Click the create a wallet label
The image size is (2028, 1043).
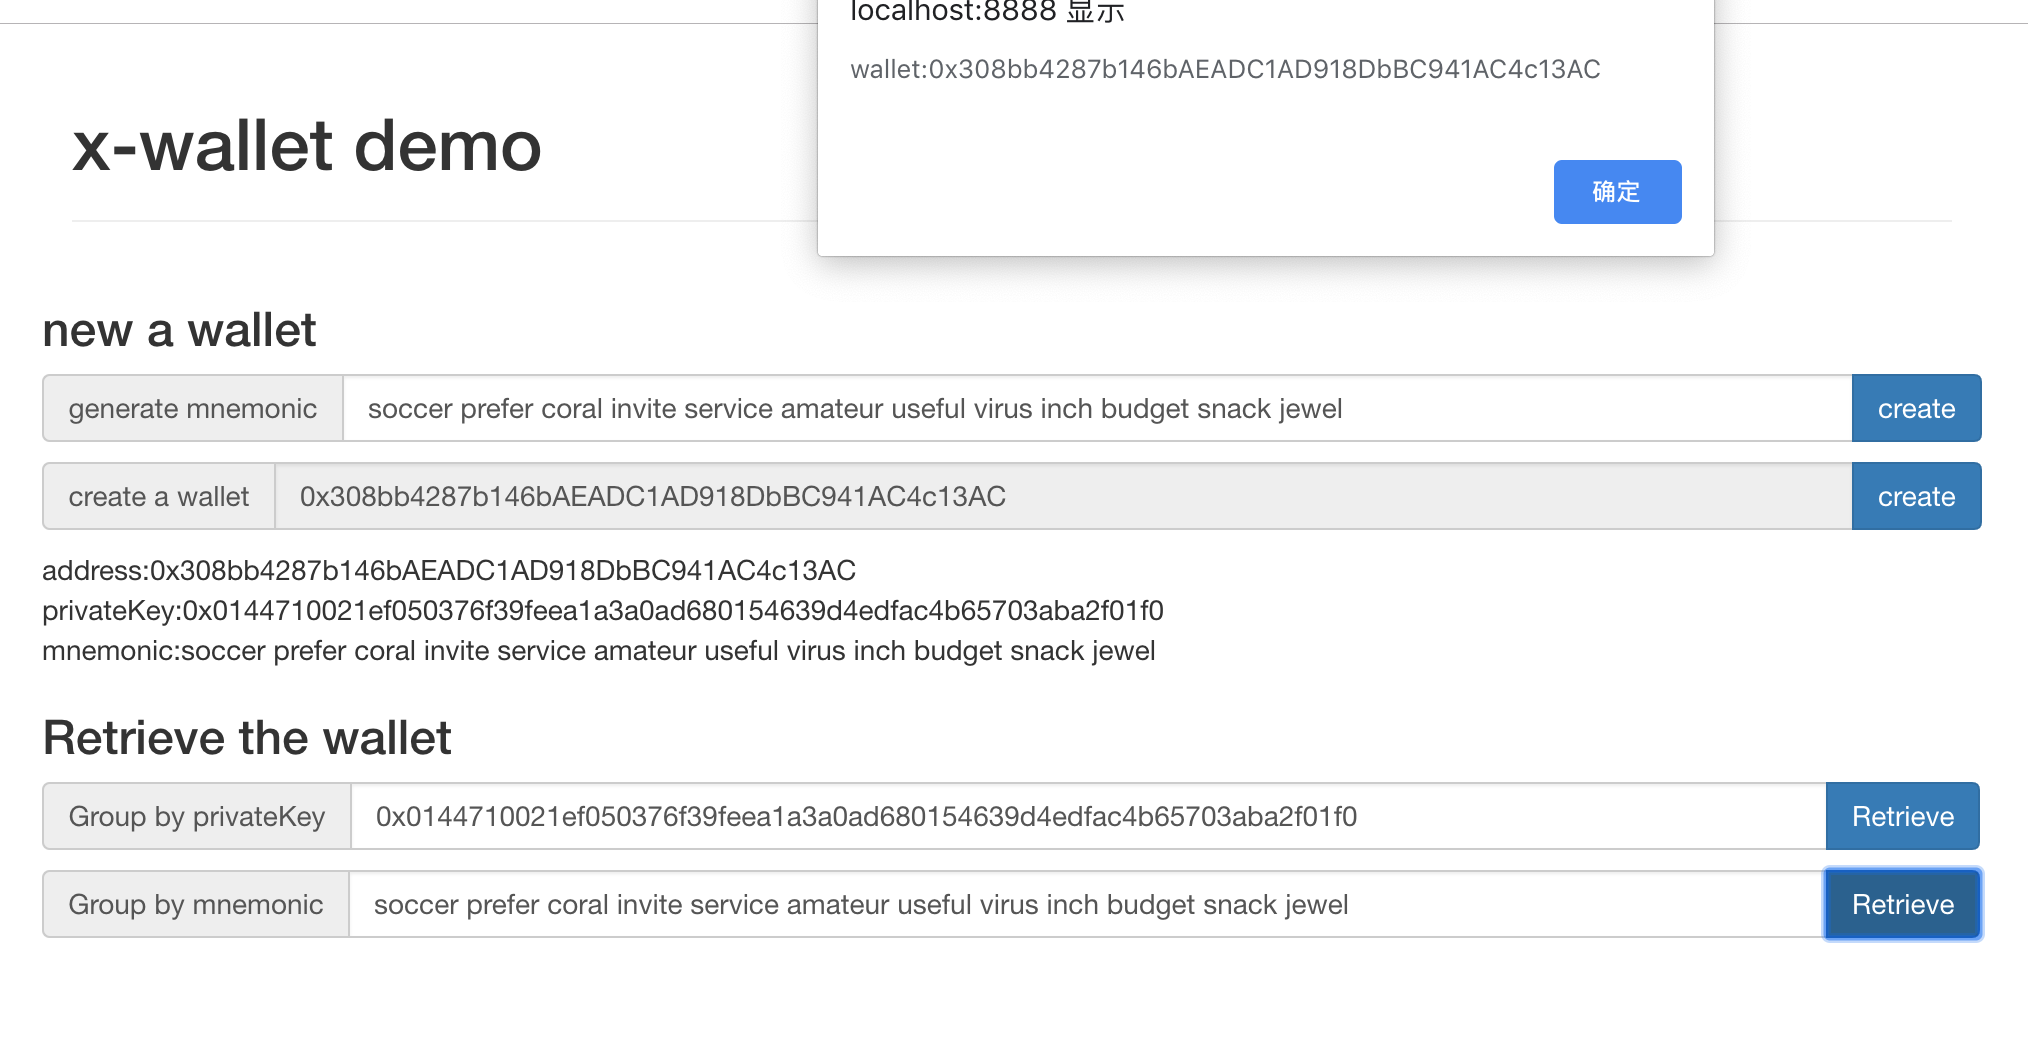158,497
